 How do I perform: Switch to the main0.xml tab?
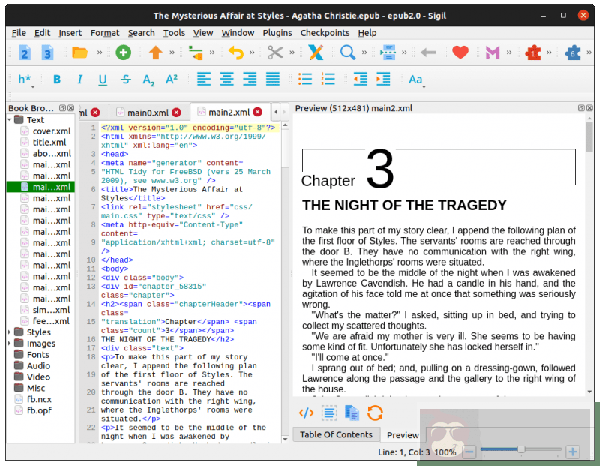138,112
